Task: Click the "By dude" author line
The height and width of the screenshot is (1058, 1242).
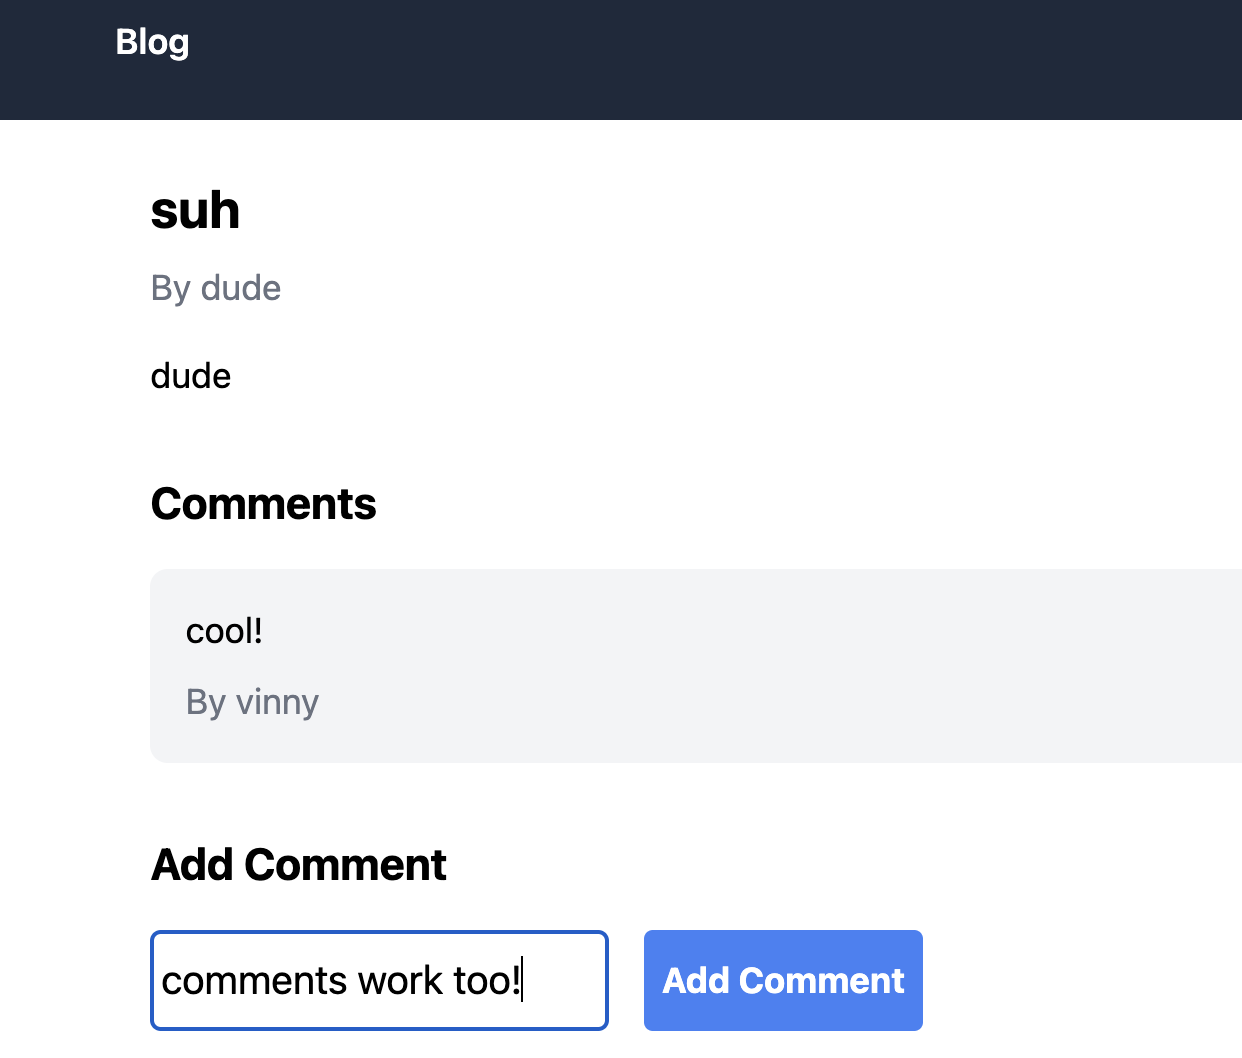Action: pyautogui.click(x=215, y=288)
